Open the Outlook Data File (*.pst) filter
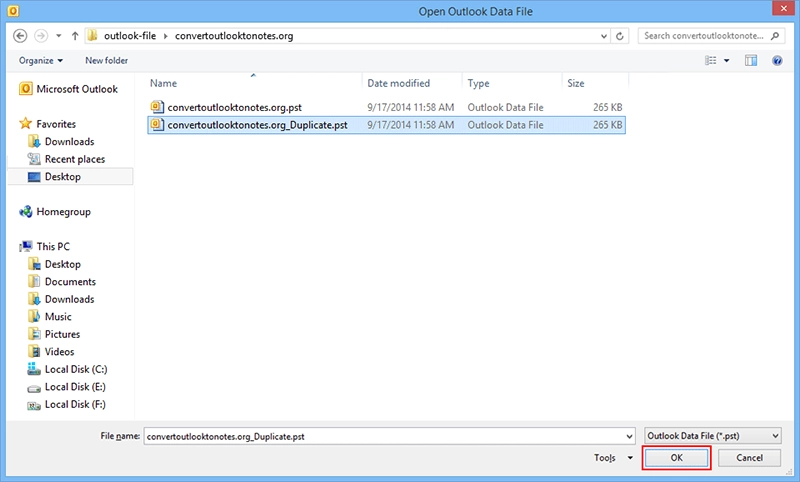800x482 pixels. pyautogui.click(x=713, y=436)
